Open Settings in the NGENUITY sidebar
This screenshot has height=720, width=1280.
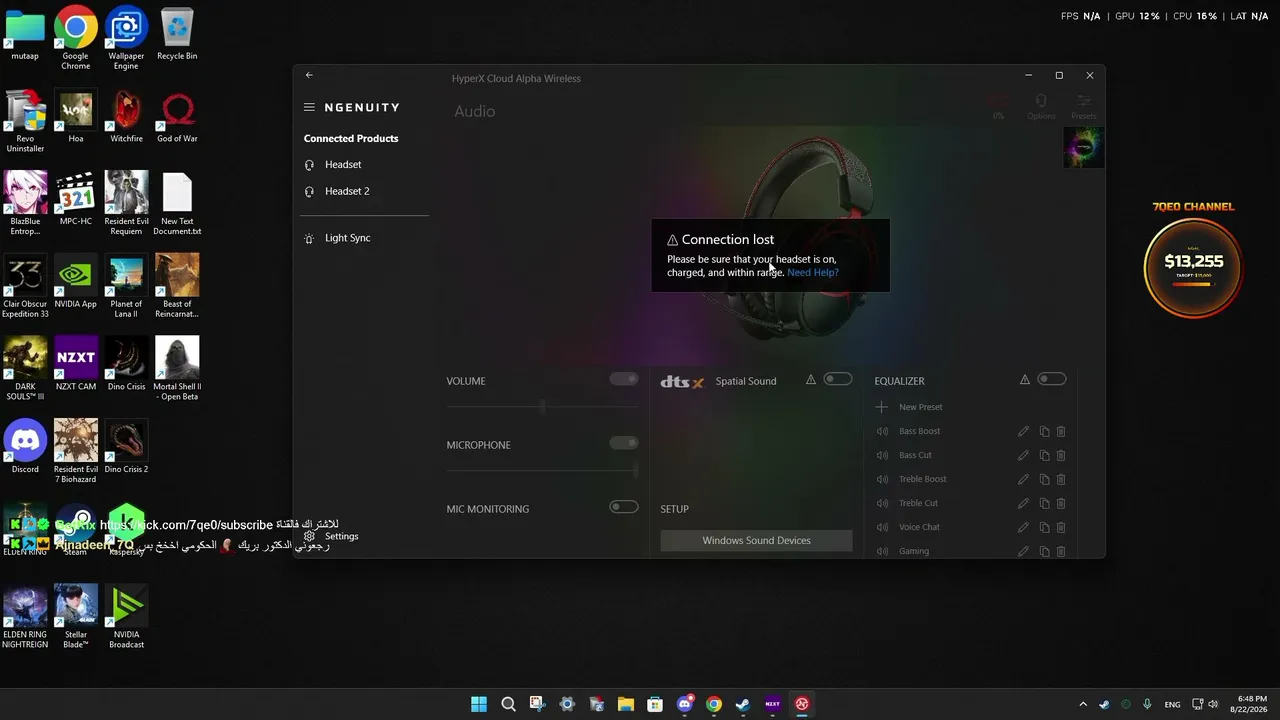(341, 536)
